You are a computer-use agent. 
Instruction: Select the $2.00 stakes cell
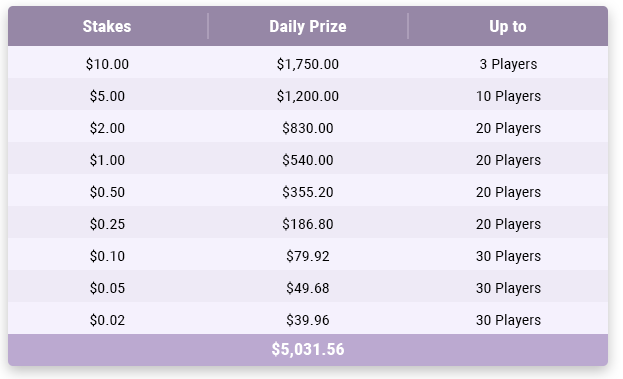coord(107,128)
